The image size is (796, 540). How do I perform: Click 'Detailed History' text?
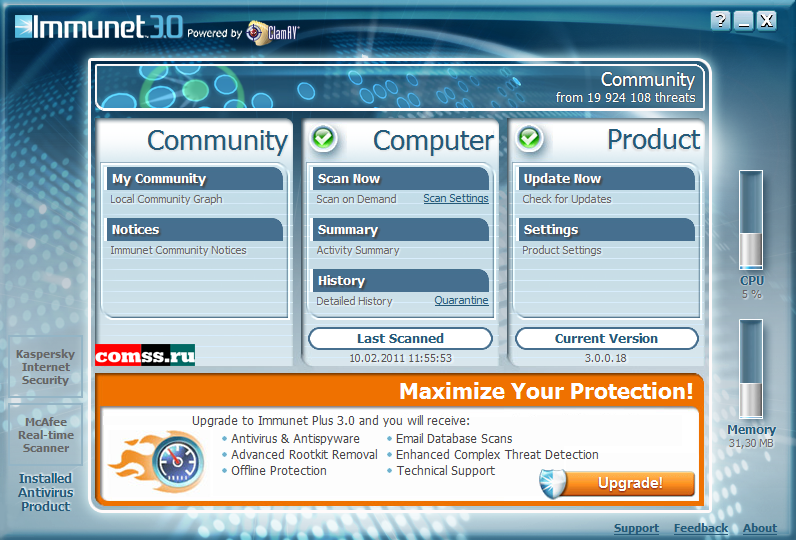(354, 301)
